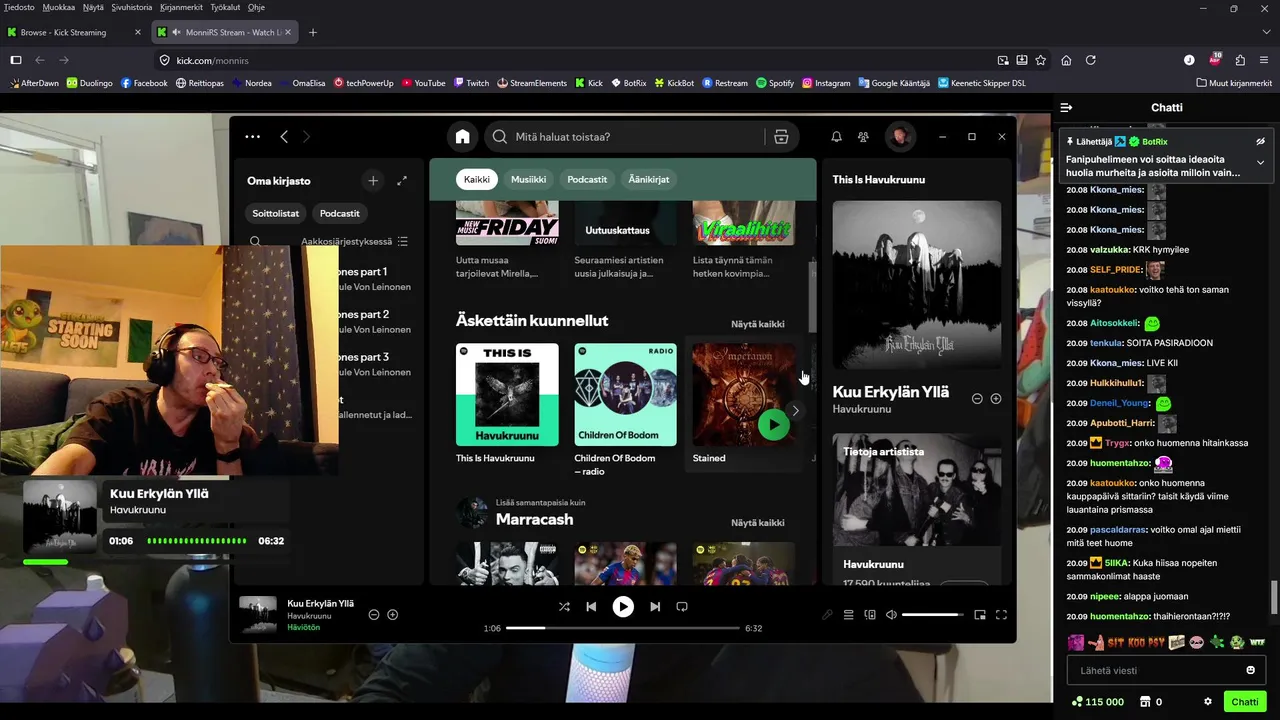Open Children Of Bodom radio card

tap(625, 410)
